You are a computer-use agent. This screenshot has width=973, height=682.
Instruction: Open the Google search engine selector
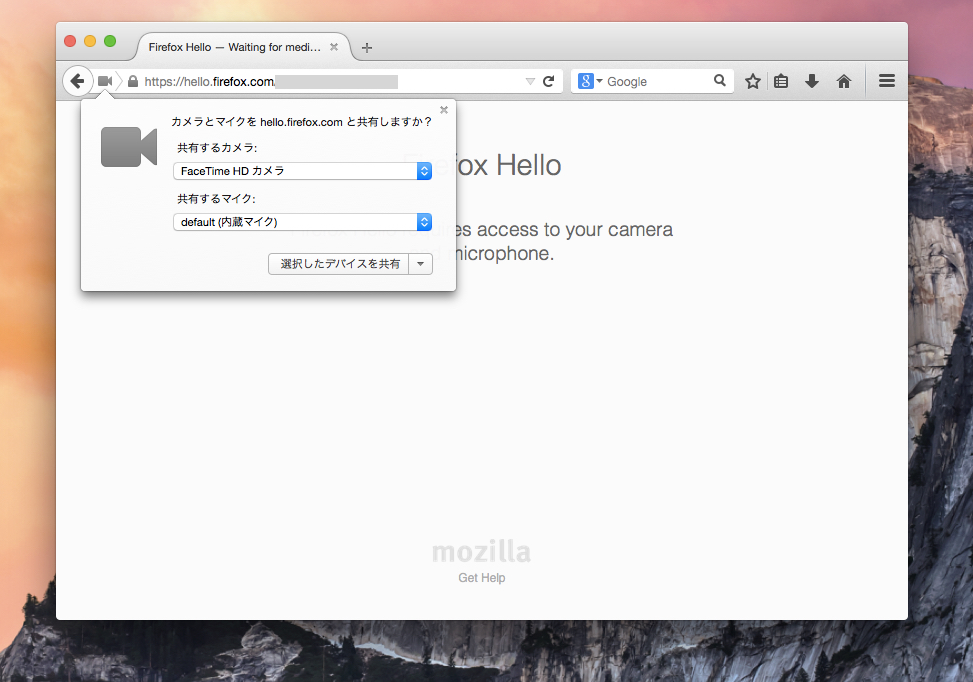590,81
